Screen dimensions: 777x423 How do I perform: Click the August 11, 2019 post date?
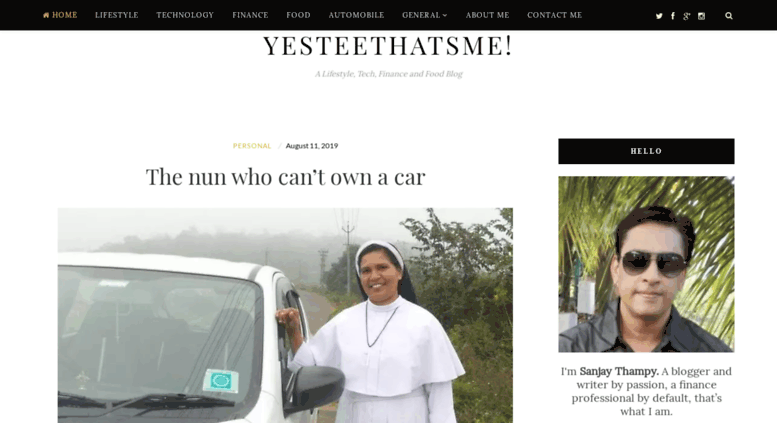(x=312, y=146)
